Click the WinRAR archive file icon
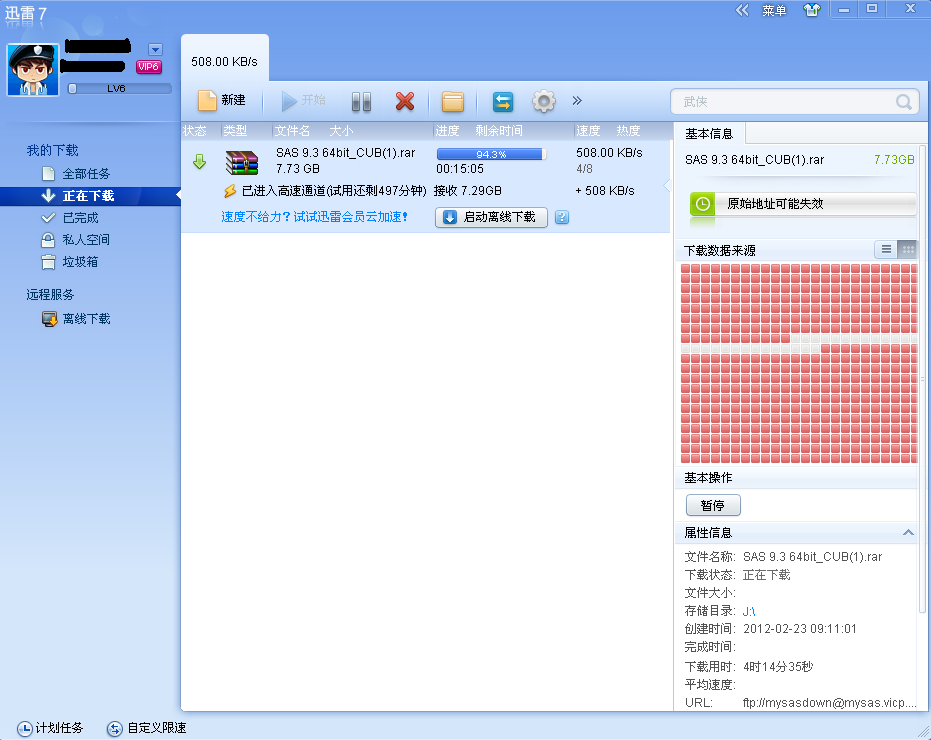This screenshot has width=931, height=740. point(242,162)
